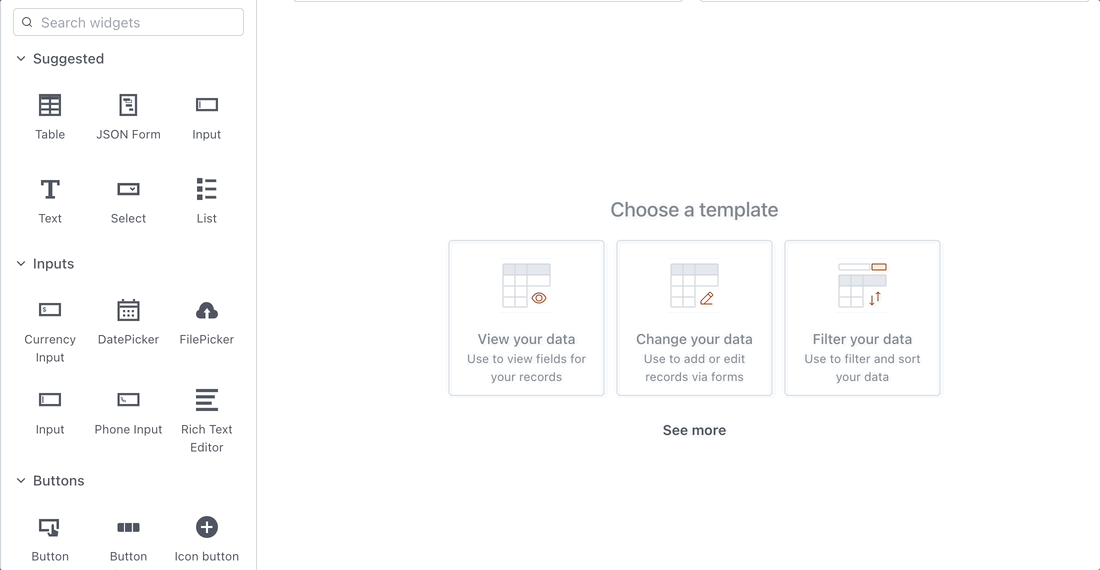Select the Filter your data template

[x=862, y=318]
